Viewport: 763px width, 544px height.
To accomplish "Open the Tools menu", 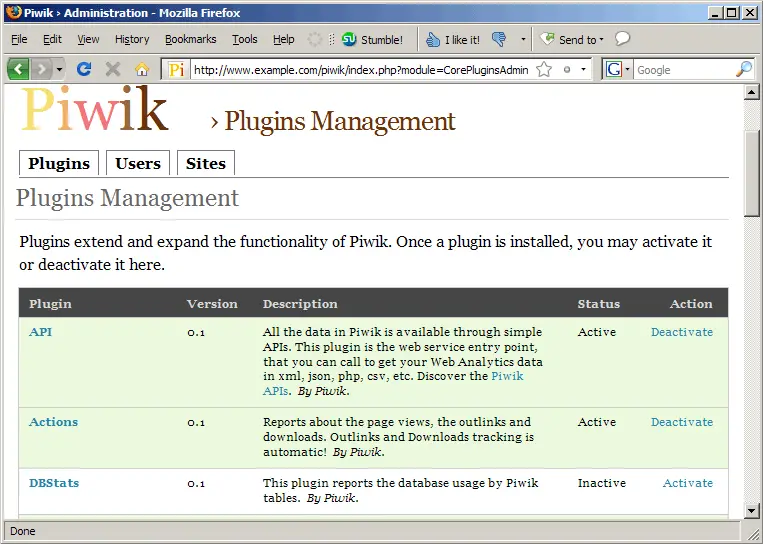I will pos(244,39).
